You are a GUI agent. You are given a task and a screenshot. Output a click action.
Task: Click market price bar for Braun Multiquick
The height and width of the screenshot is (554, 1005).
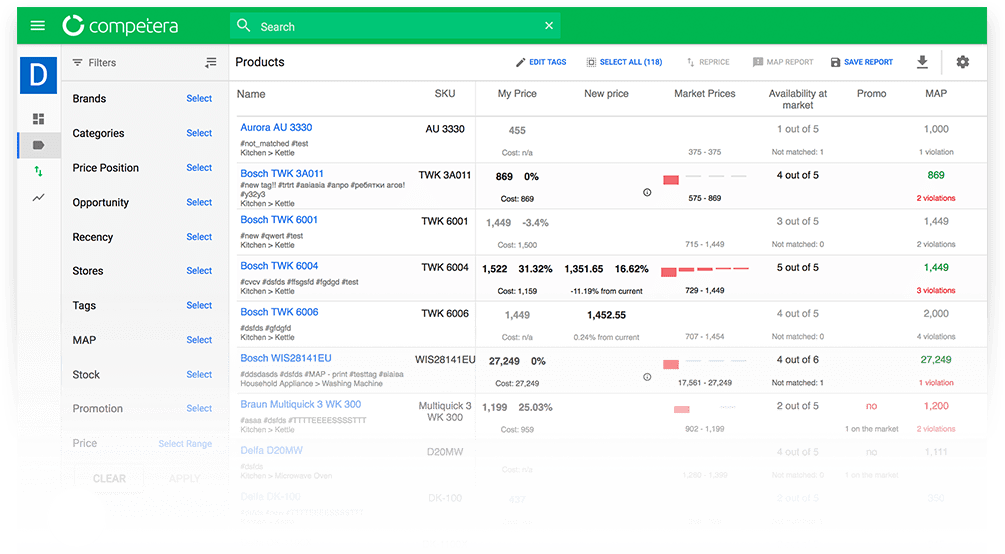682,409
